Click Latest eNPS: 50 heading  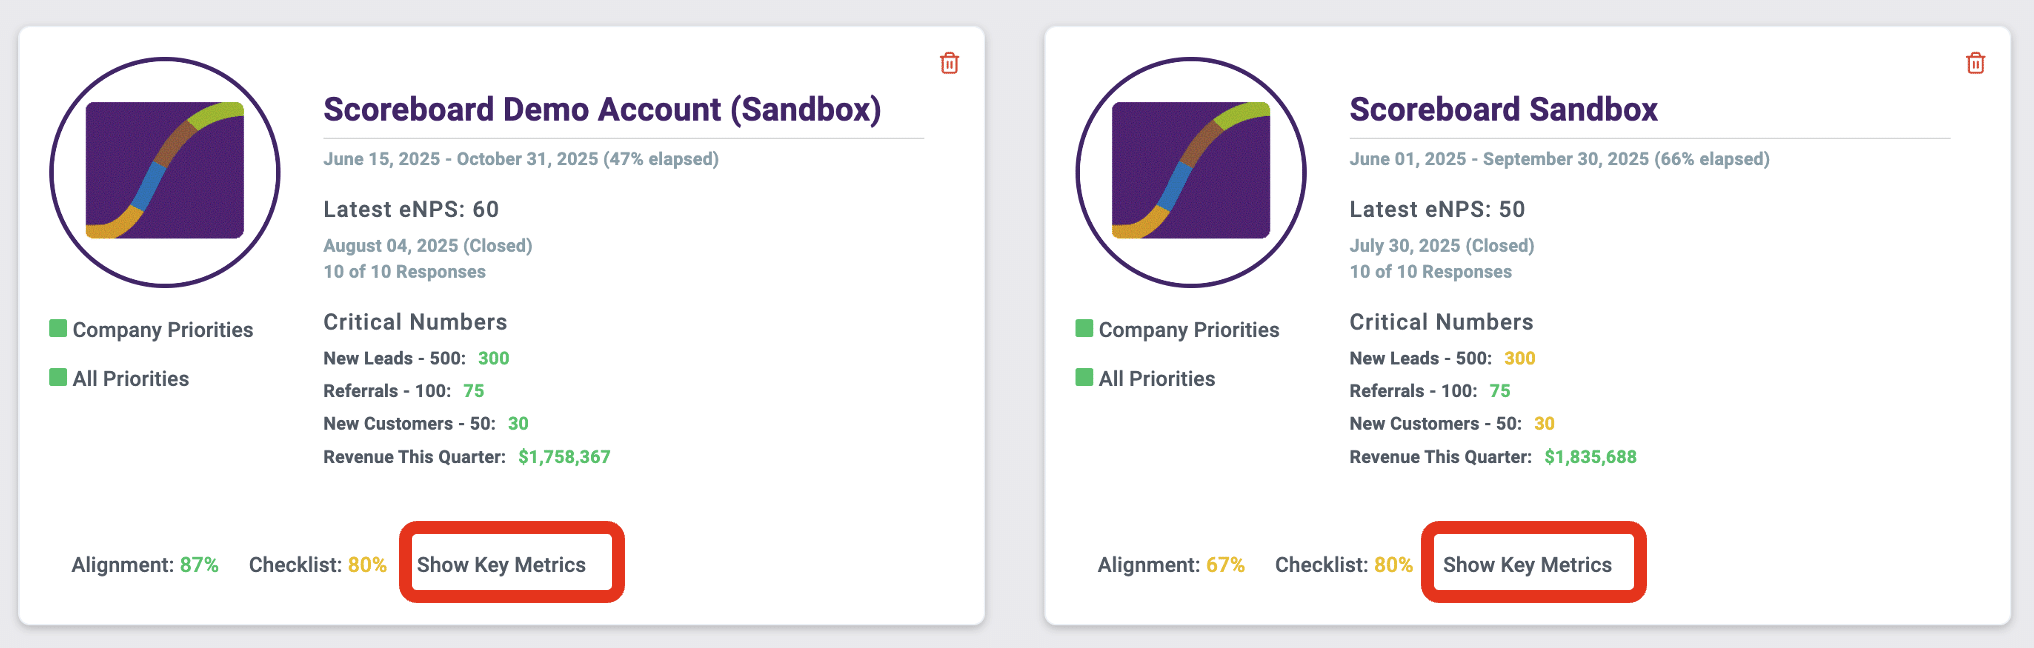coord(1437,209)
